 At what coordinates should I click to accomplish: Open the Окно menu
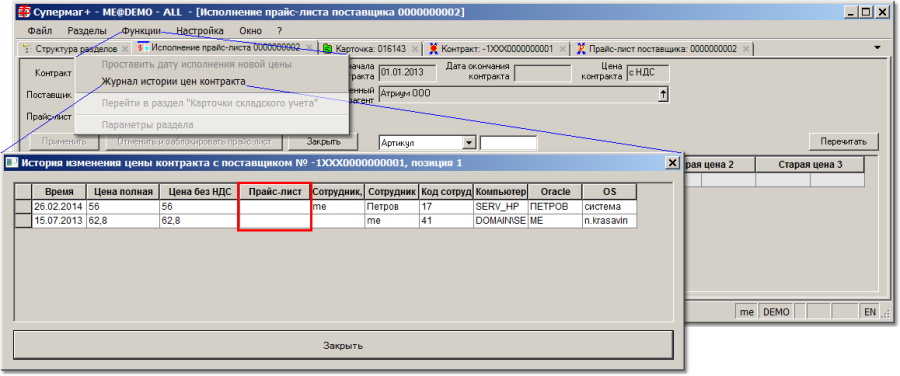(251, 31)
